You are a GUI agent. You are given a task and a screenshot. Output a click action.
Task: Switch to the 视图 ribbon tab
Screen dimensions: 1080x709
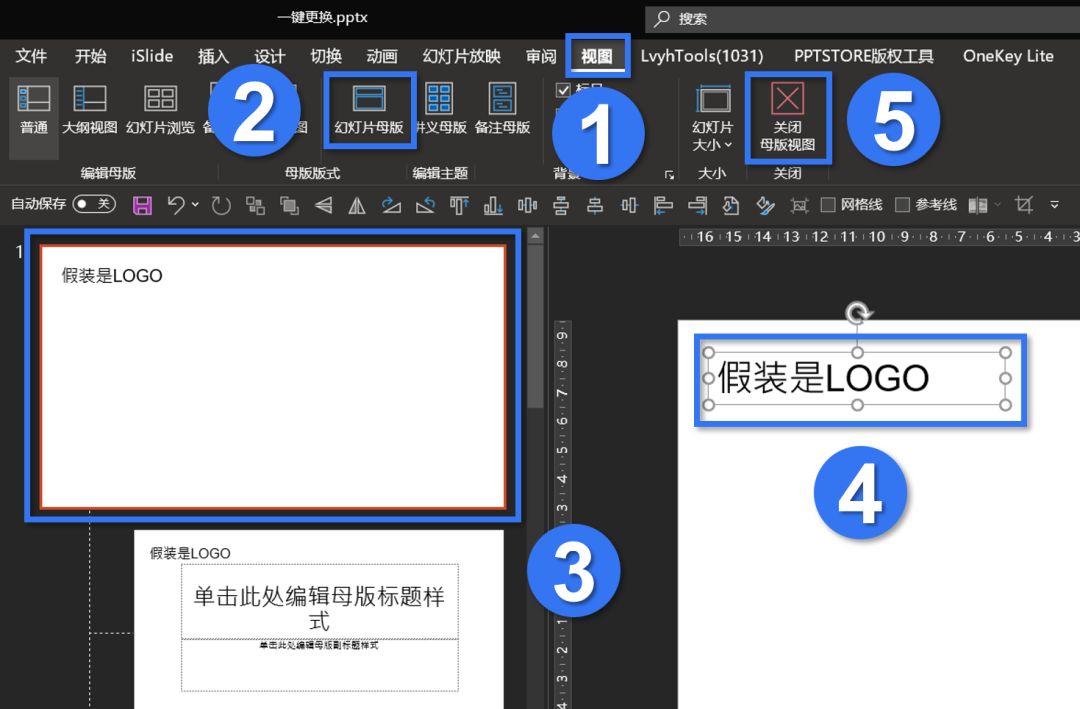(x=597, y=57)
